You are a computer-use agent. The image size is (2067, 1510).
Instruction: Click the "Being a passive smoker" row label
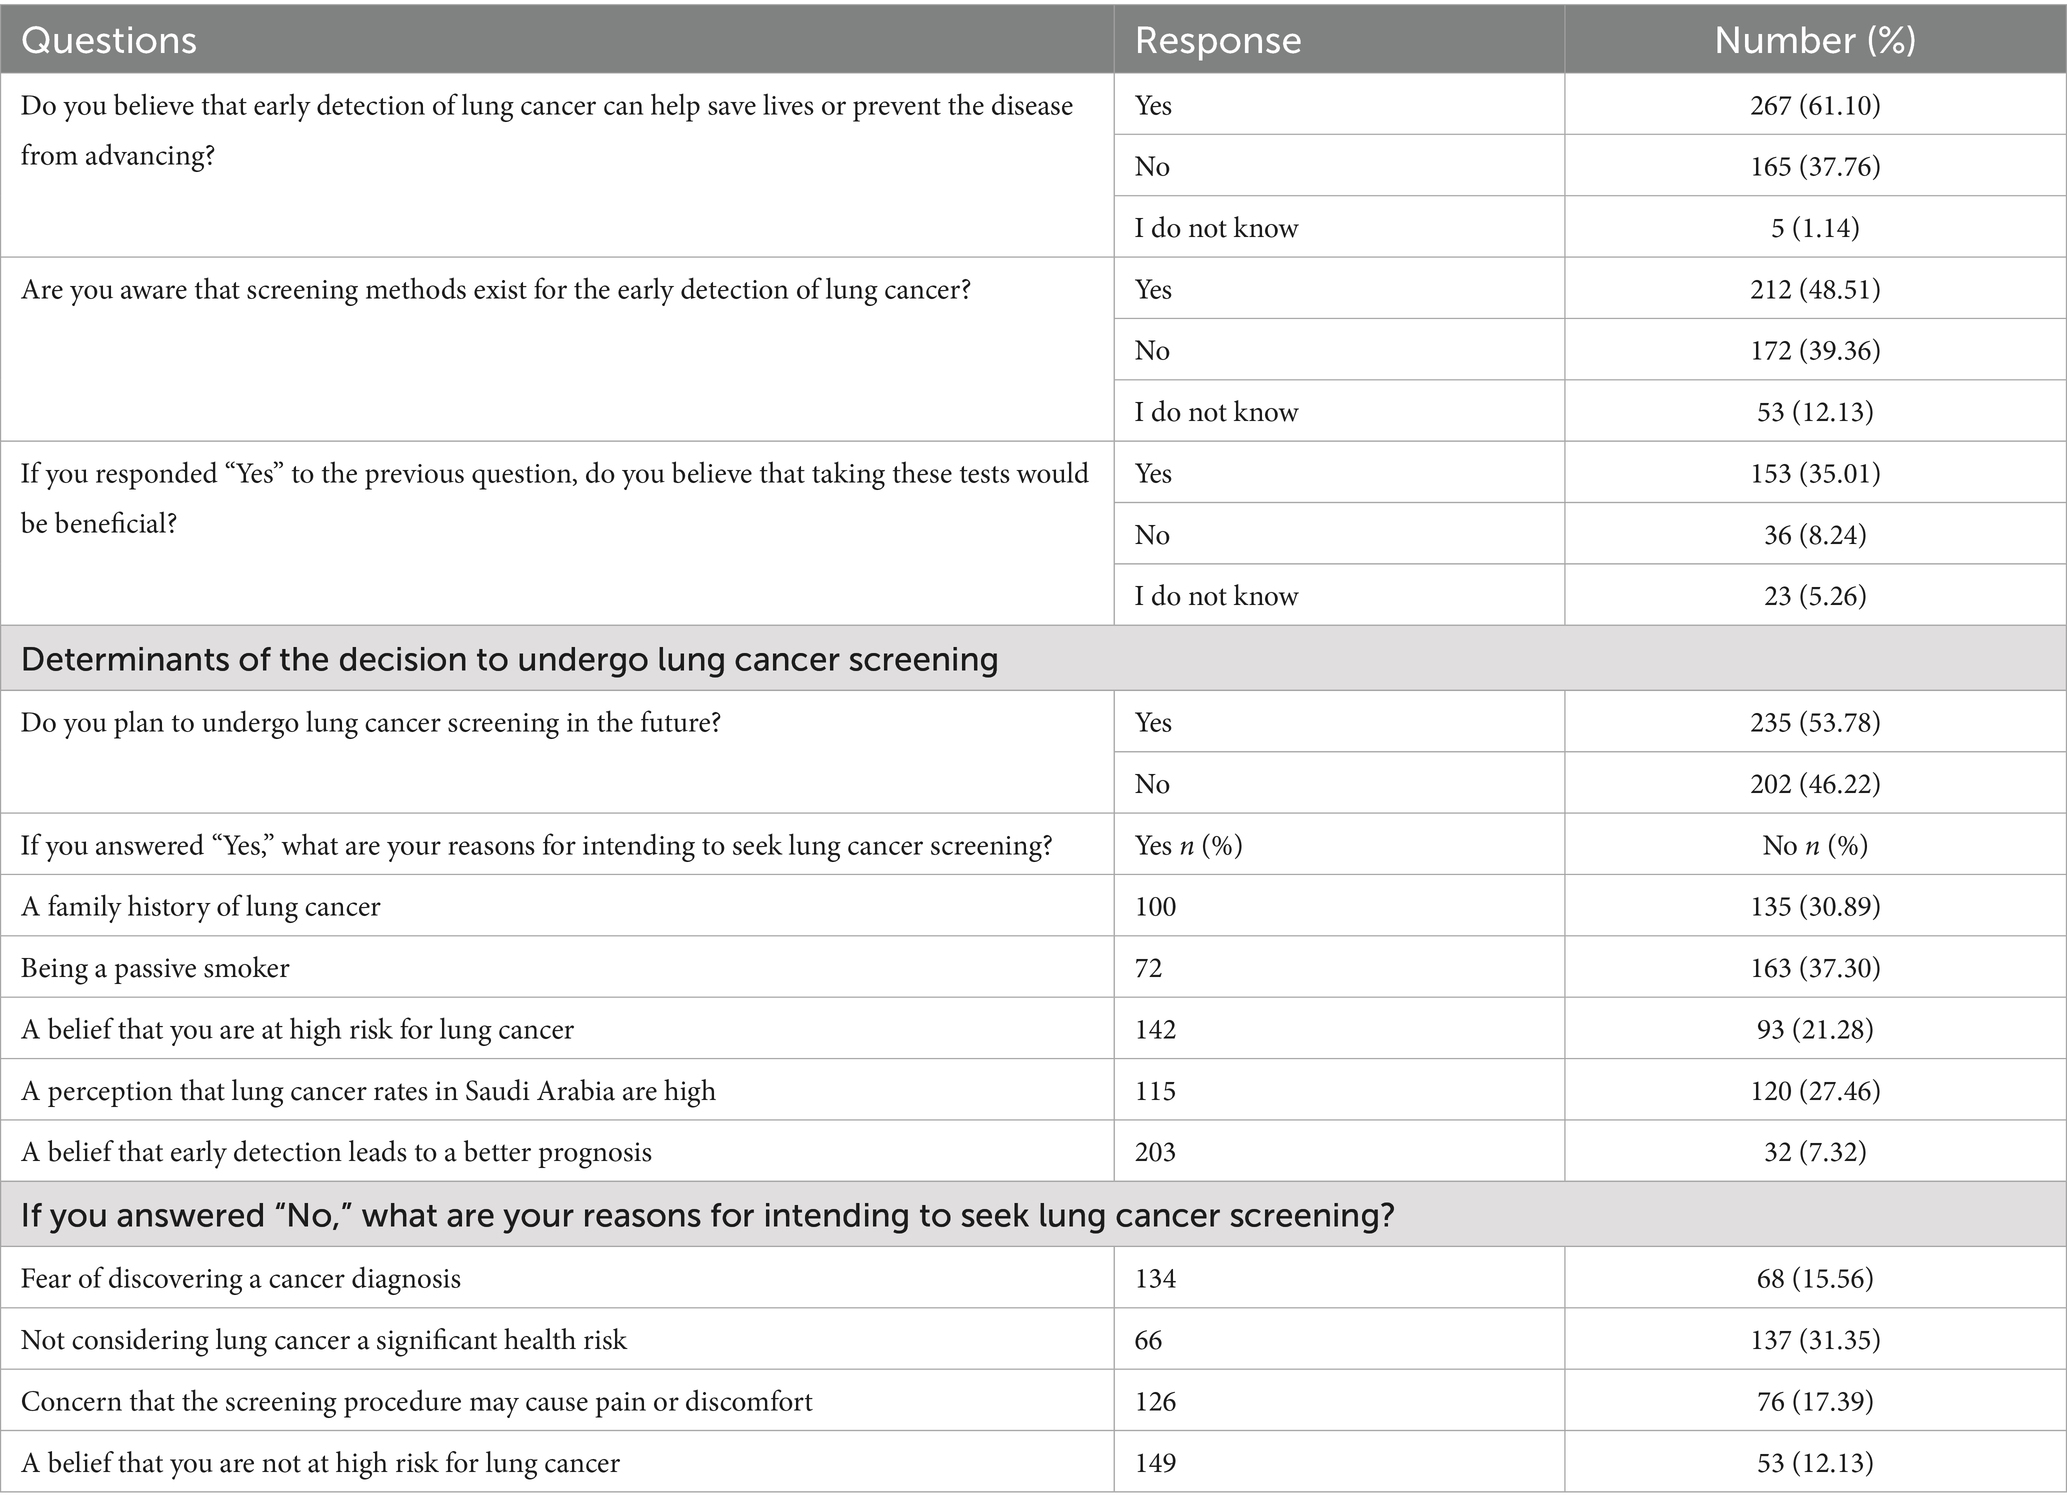tap(155, 968)
